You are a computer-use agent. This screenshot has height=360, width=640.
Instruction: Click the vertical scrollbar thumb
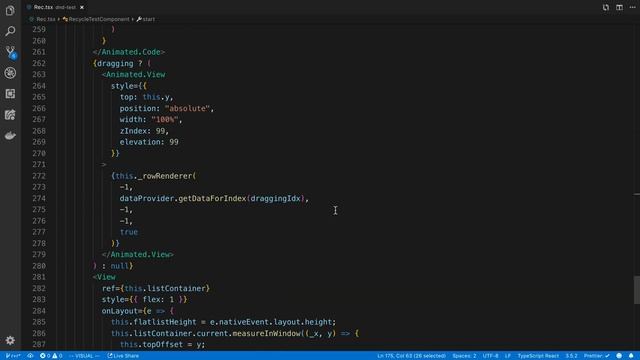[x=637, y=290]
